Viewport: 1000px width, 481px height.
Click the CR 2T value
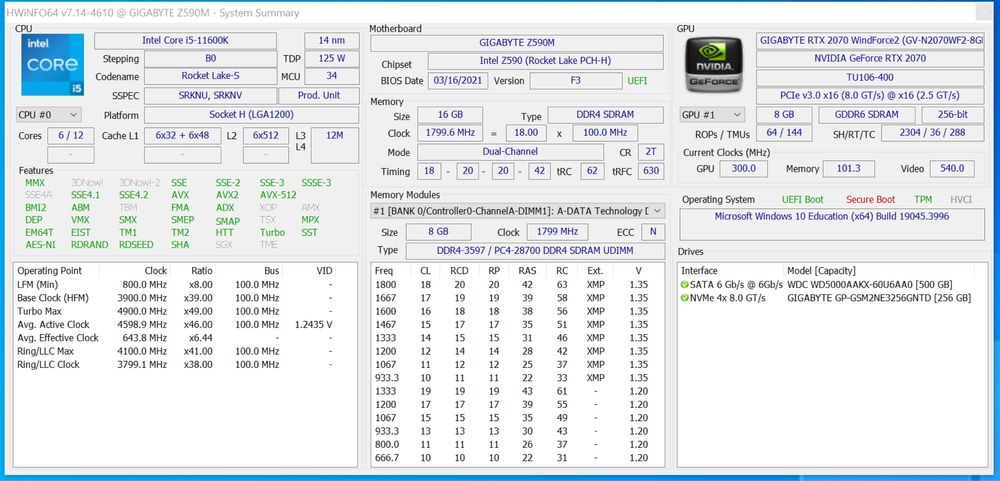pos(652,152)
